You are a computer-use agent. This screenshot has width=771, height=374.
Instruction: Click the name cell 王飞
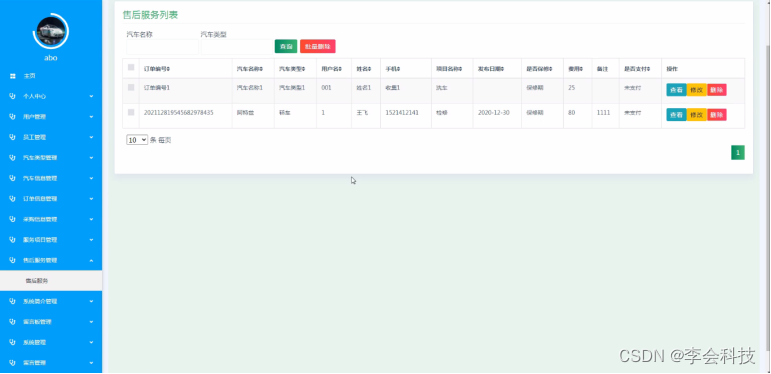[x=361, y=113]
